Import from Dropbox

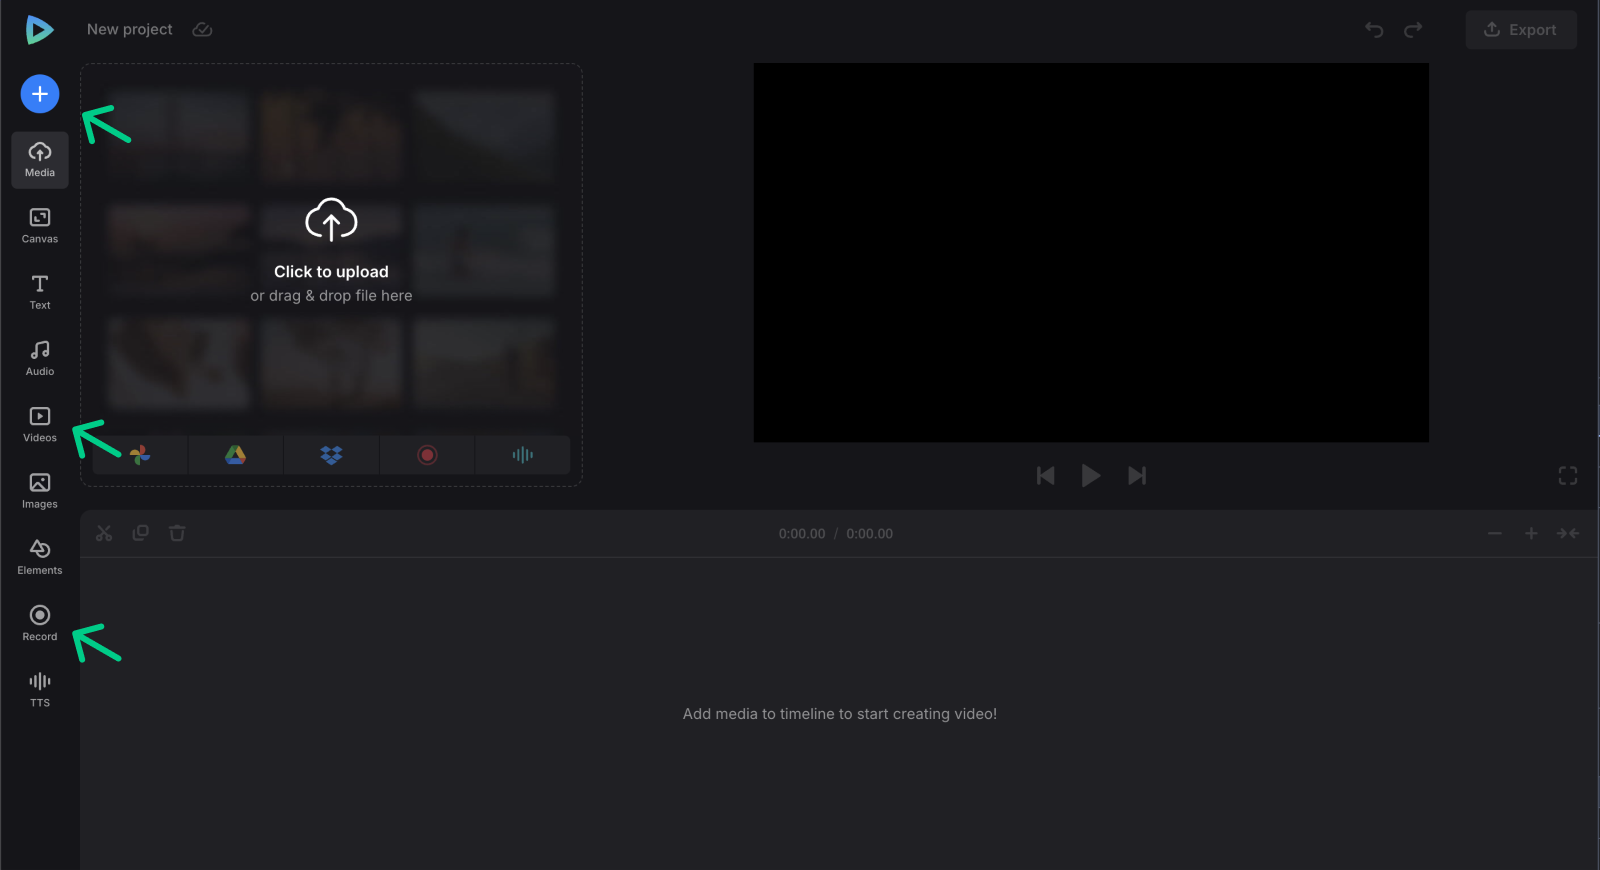pos(331,455)
